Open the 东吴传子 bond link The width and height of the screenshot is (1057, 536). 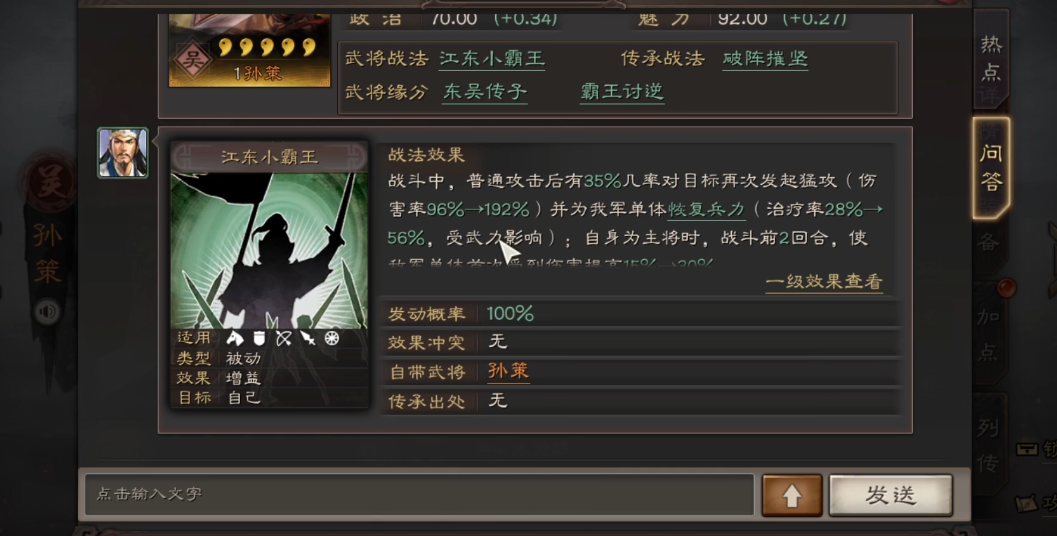pyautogui.click(x=485, y=92)
